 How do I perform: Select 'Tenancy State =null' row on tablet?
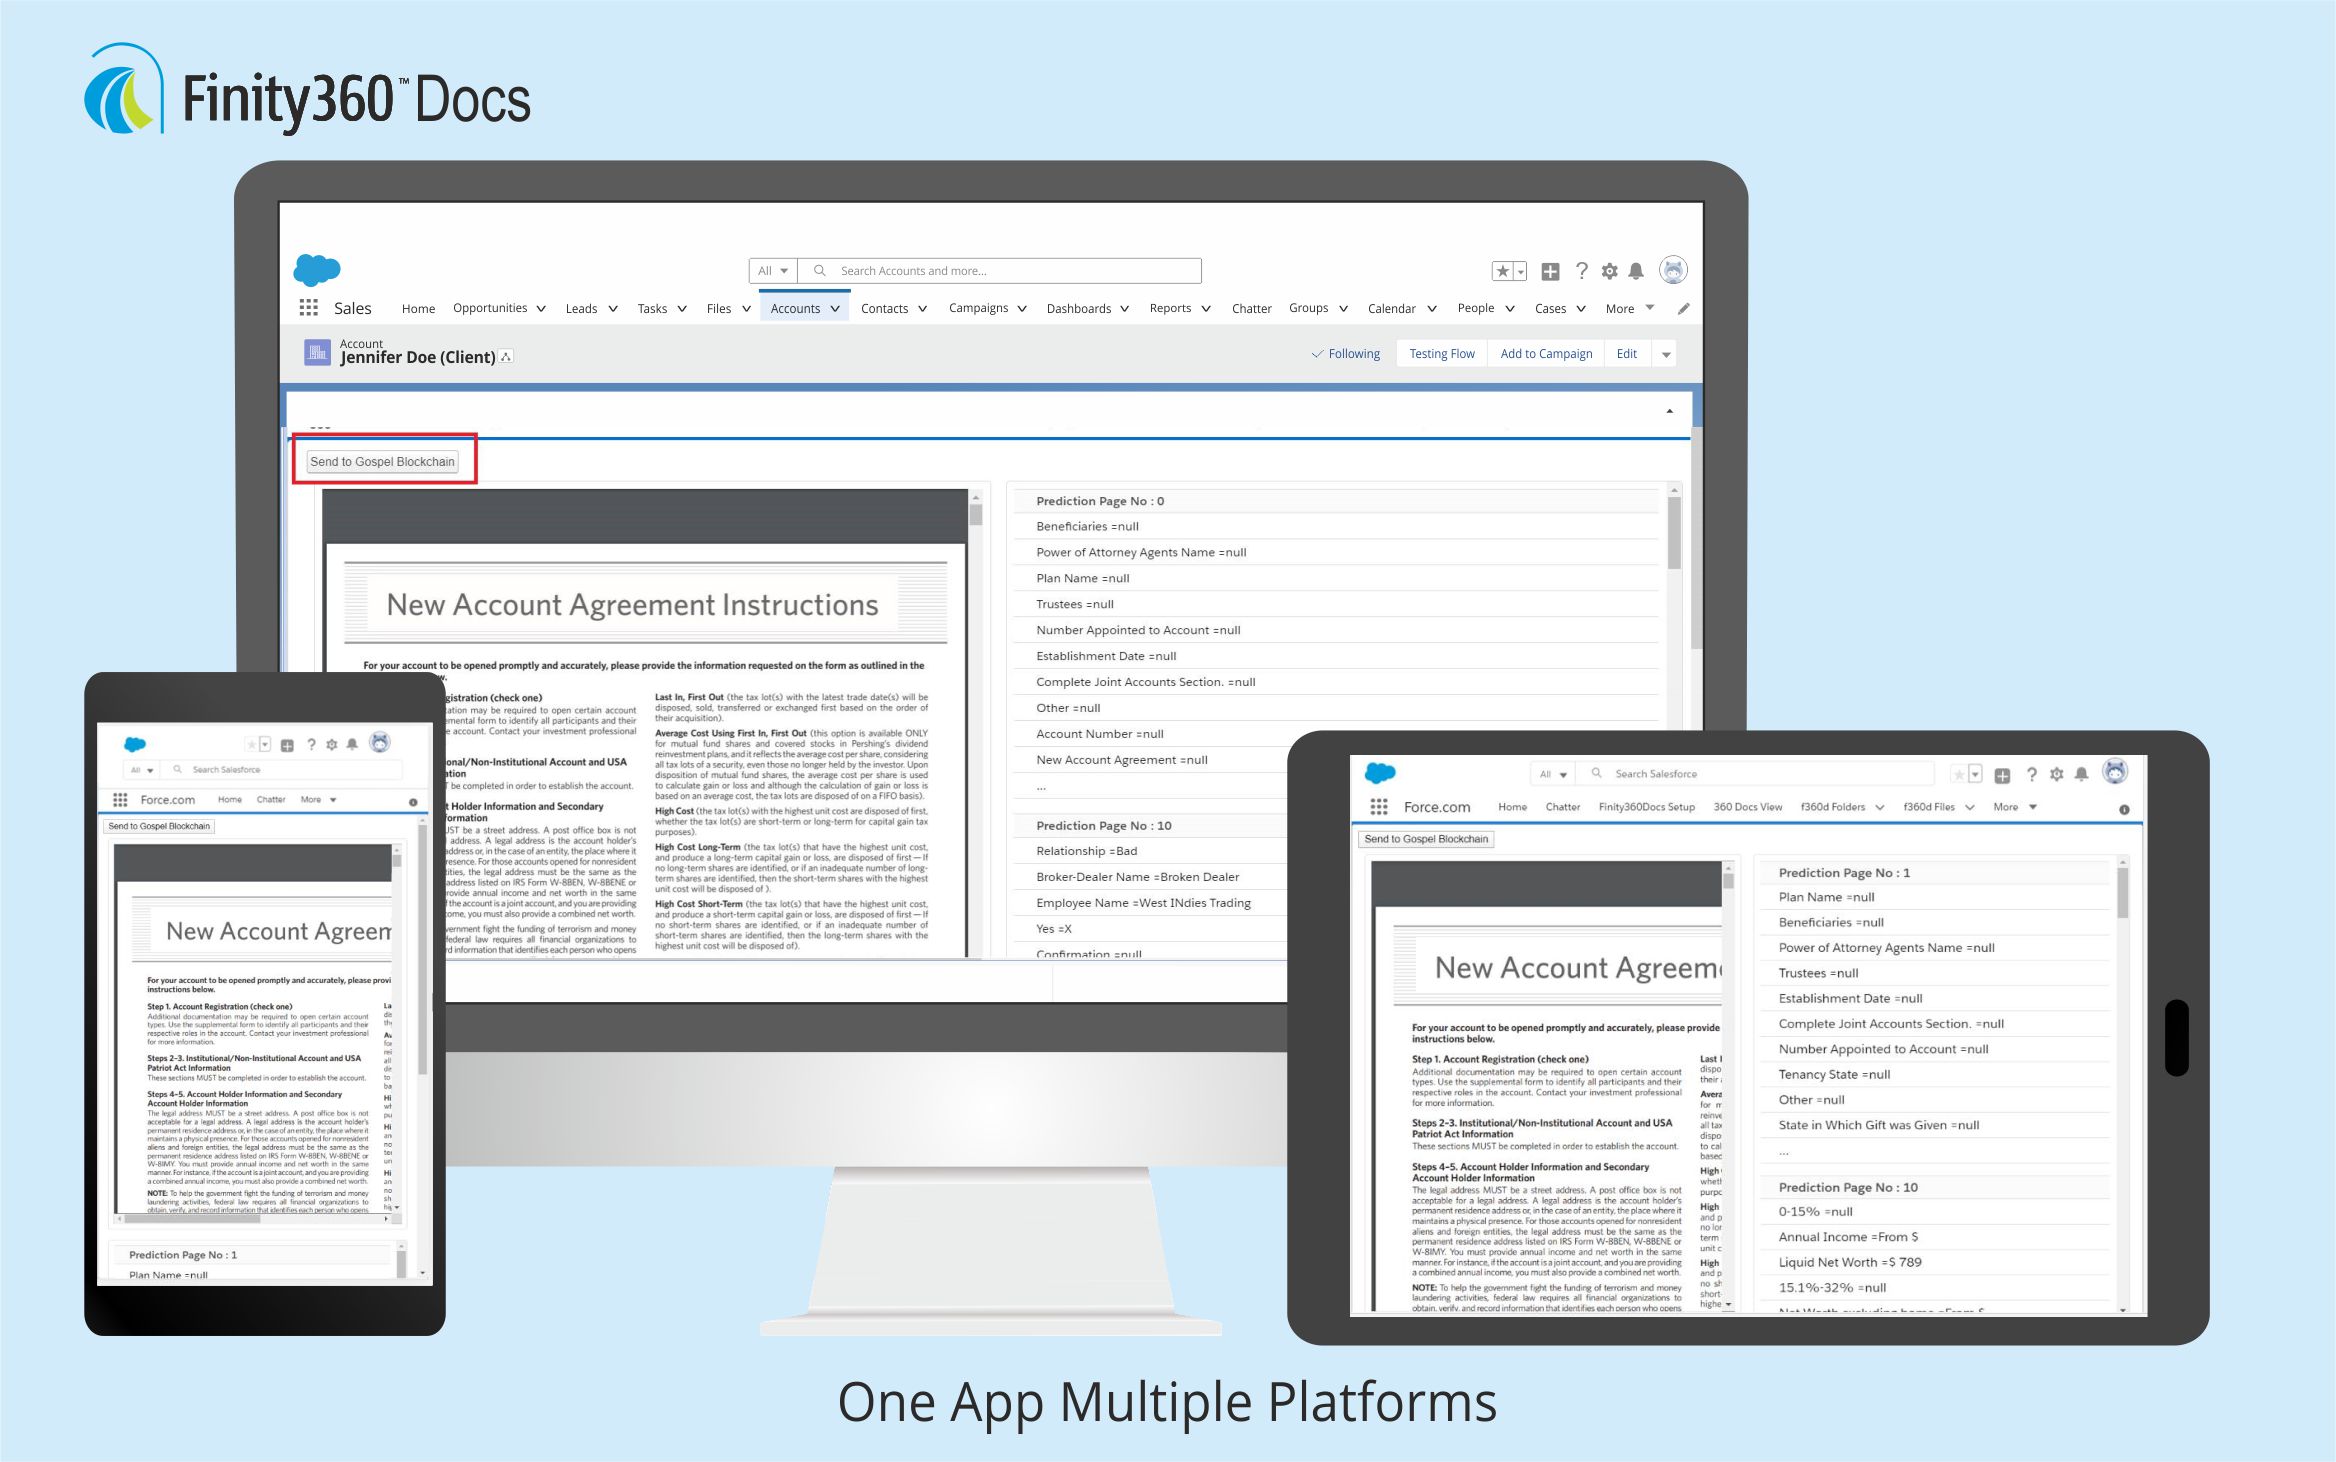1933,1074
